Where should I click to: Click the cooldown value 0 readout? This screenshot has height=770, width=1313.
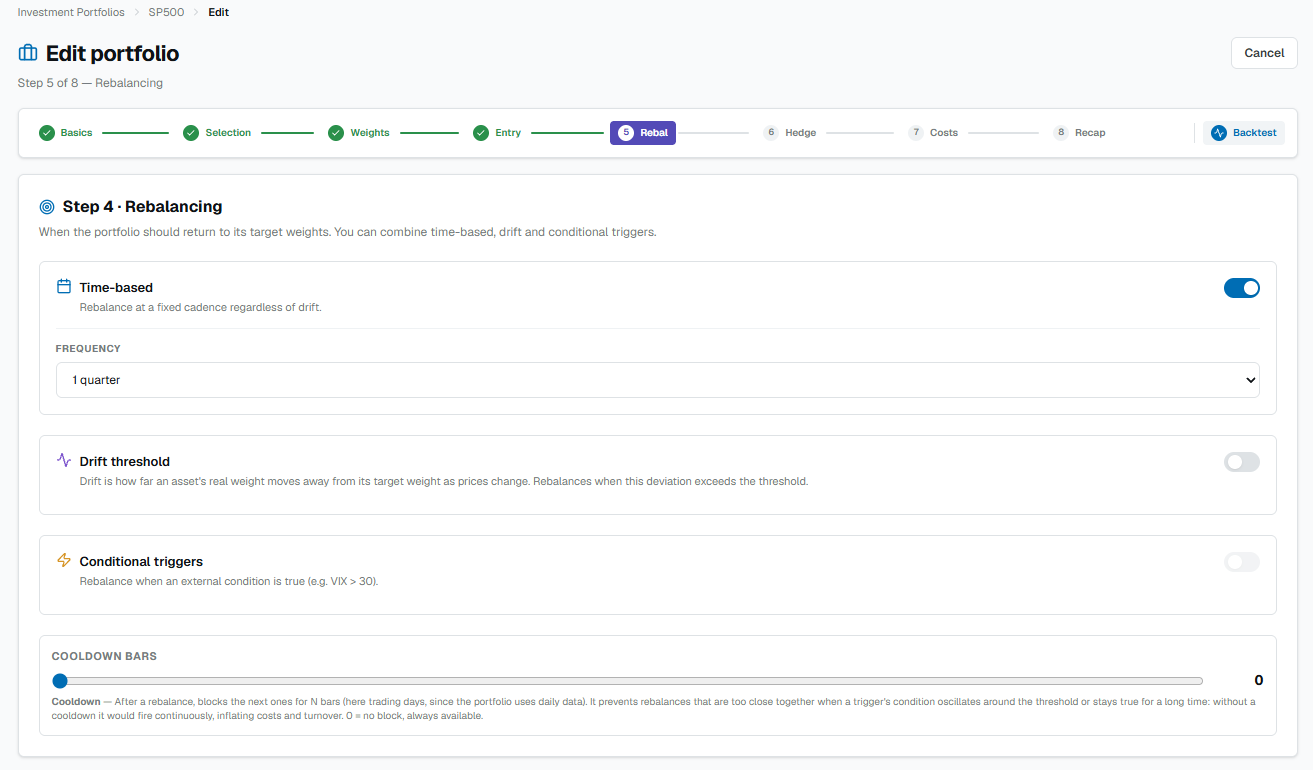[1259, 680]
